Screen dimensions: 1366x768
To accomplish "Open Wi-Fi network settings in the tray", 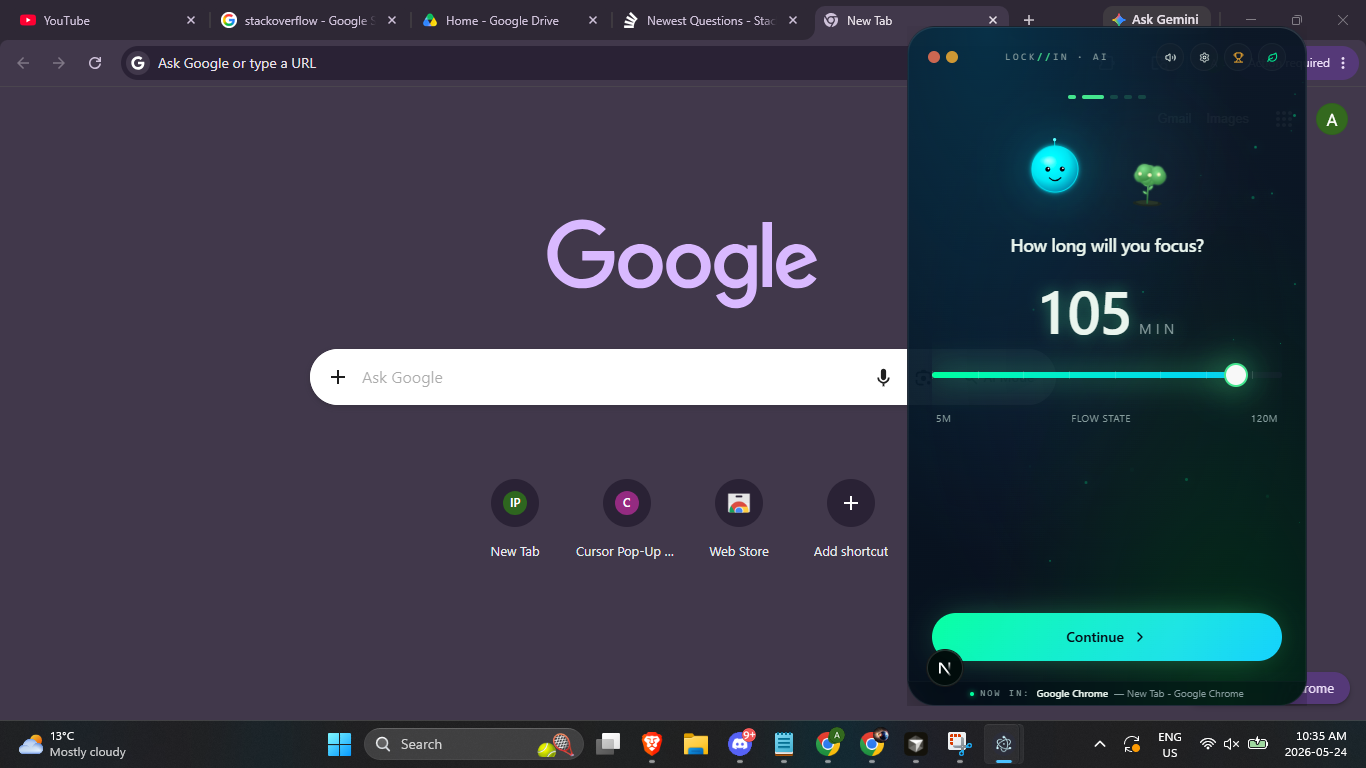I will pyautogui.click(x=1208, y=744).
